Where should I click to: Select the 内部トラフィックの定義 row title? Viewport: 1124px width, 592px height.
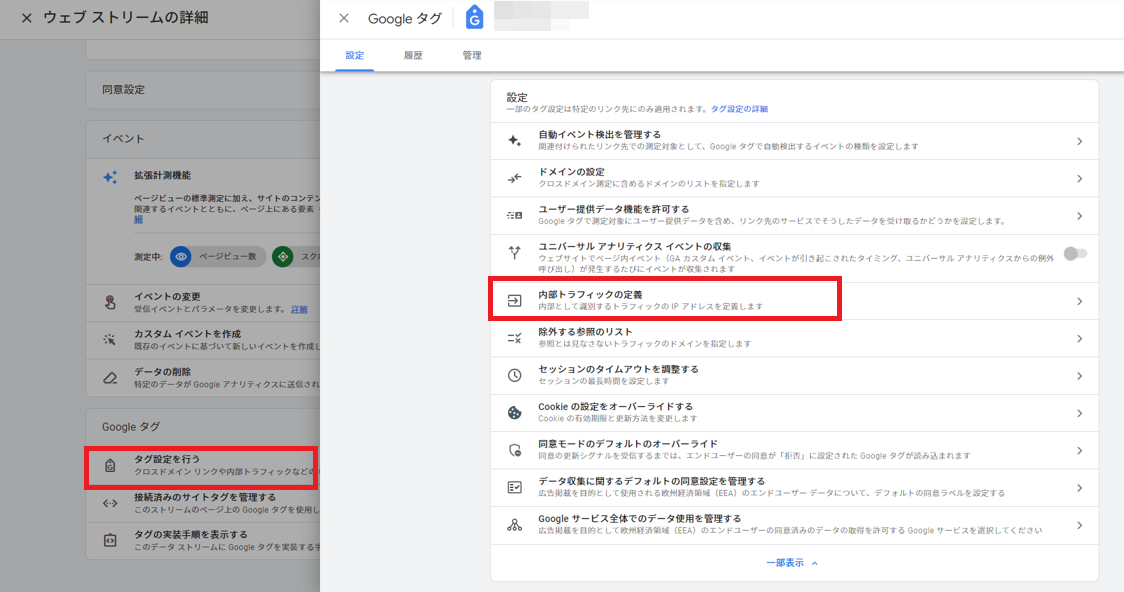click(590, 295)
